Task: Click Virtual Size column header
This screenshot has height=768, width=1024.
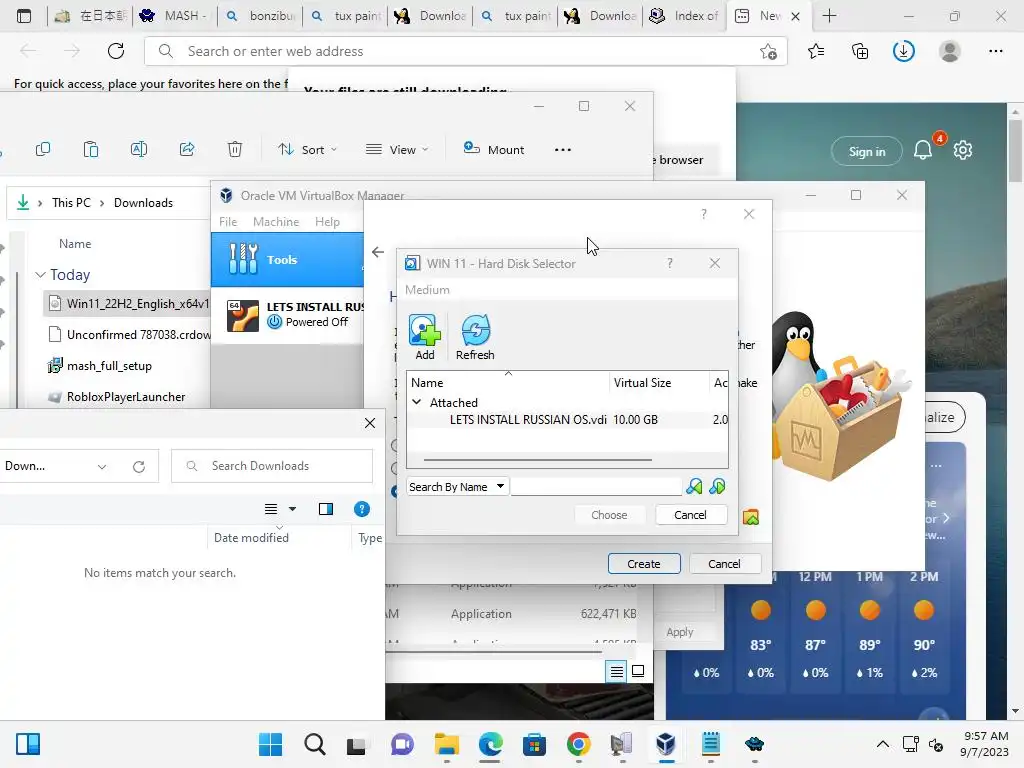Action: (x=659, y=383)
